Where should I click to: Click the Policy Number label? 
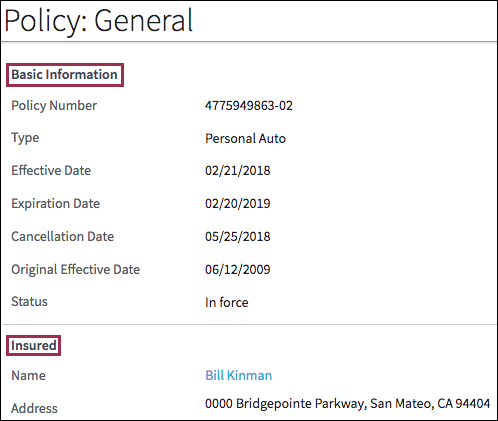(54, 106)
